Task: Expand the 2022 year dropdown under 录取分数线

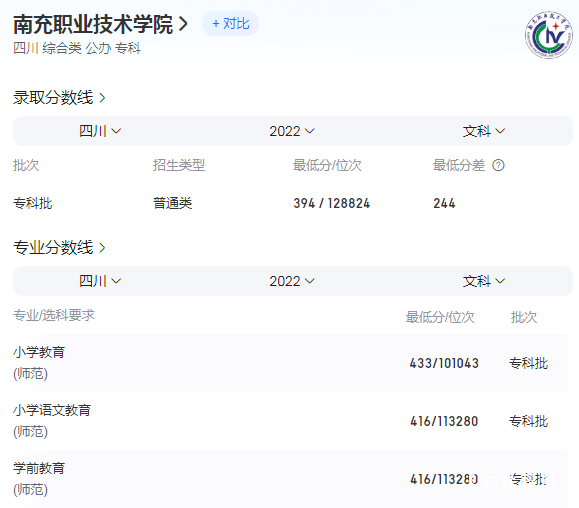Action: (x=292, y=131)
